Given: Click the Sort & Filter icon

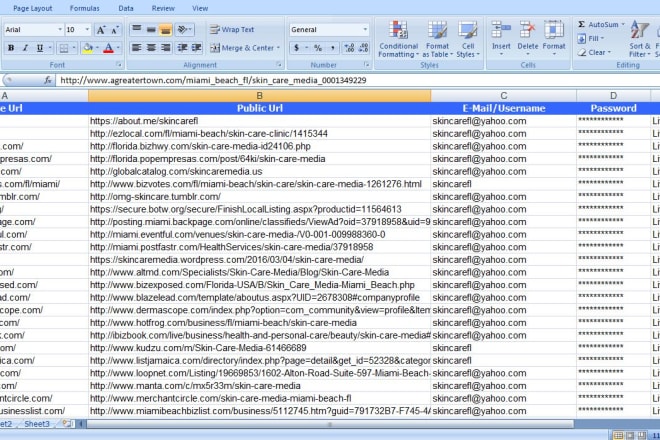Looking at the screenshot, I should 641,38.
